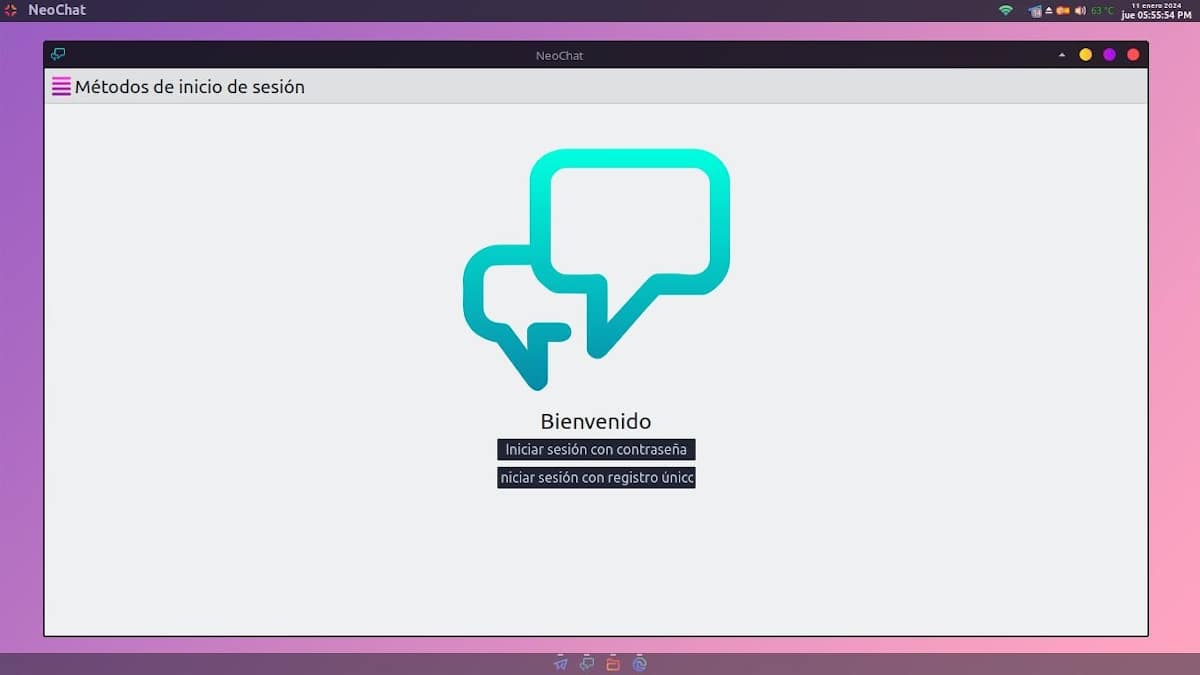Viewport: 1200px width, 675px height.
Task: Click the NeoChat menu in the top bar
Action: [x=55, y=9]
